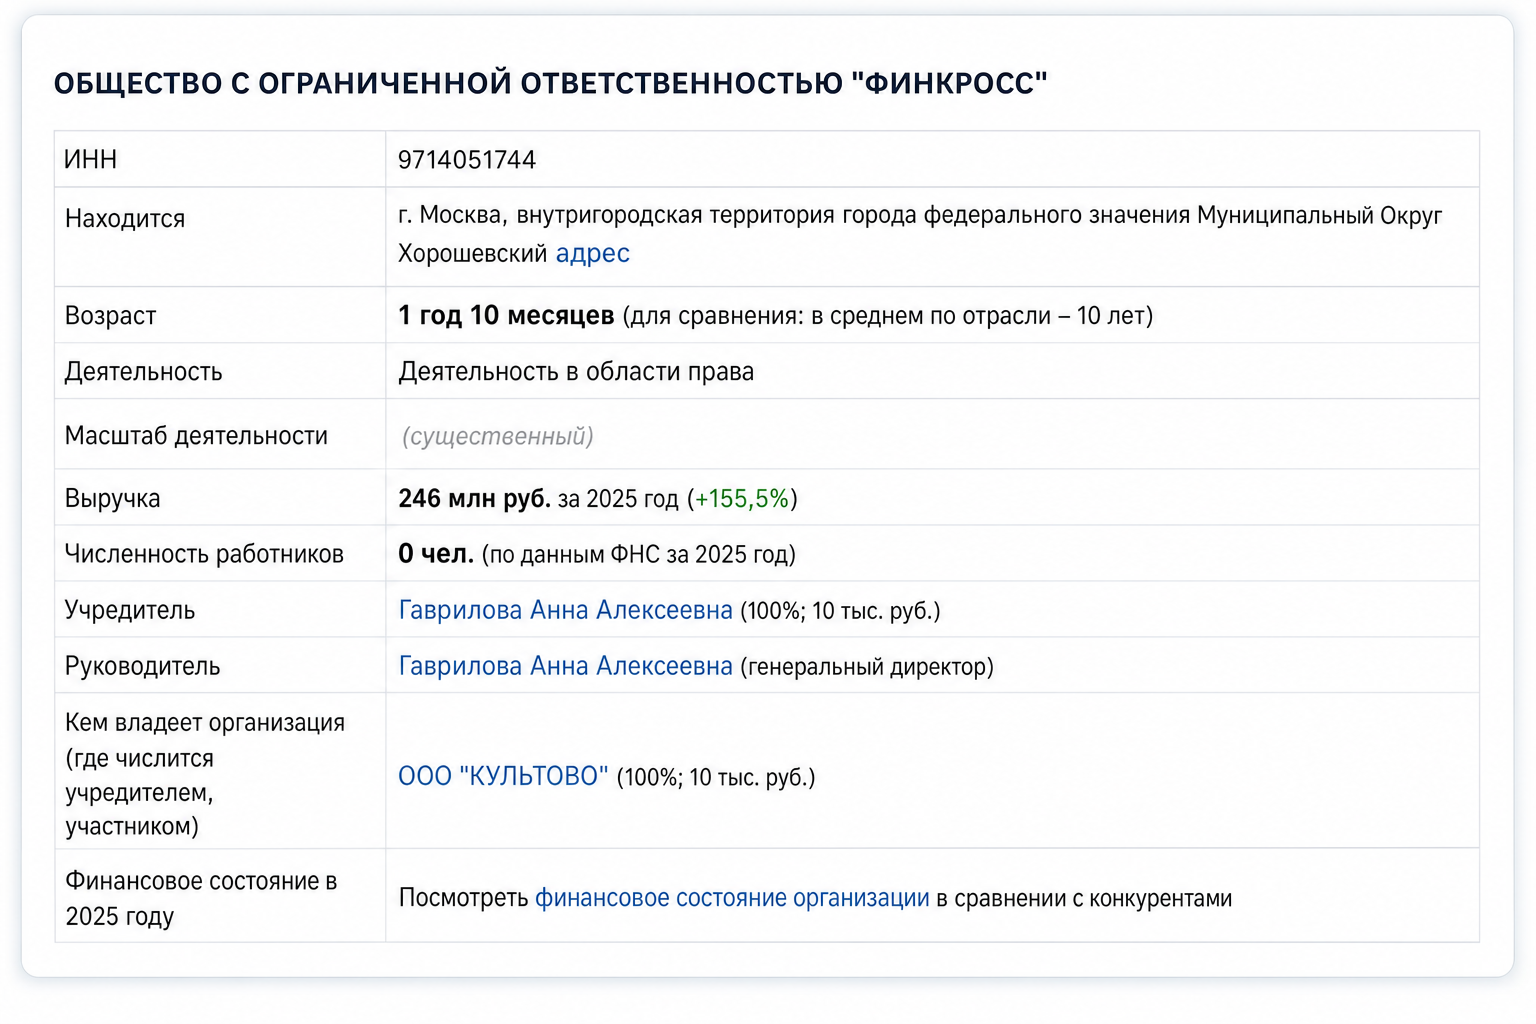Open the blue "адрес" link
Screen dimensions: 1536x1024
click(x=592, y=253)
